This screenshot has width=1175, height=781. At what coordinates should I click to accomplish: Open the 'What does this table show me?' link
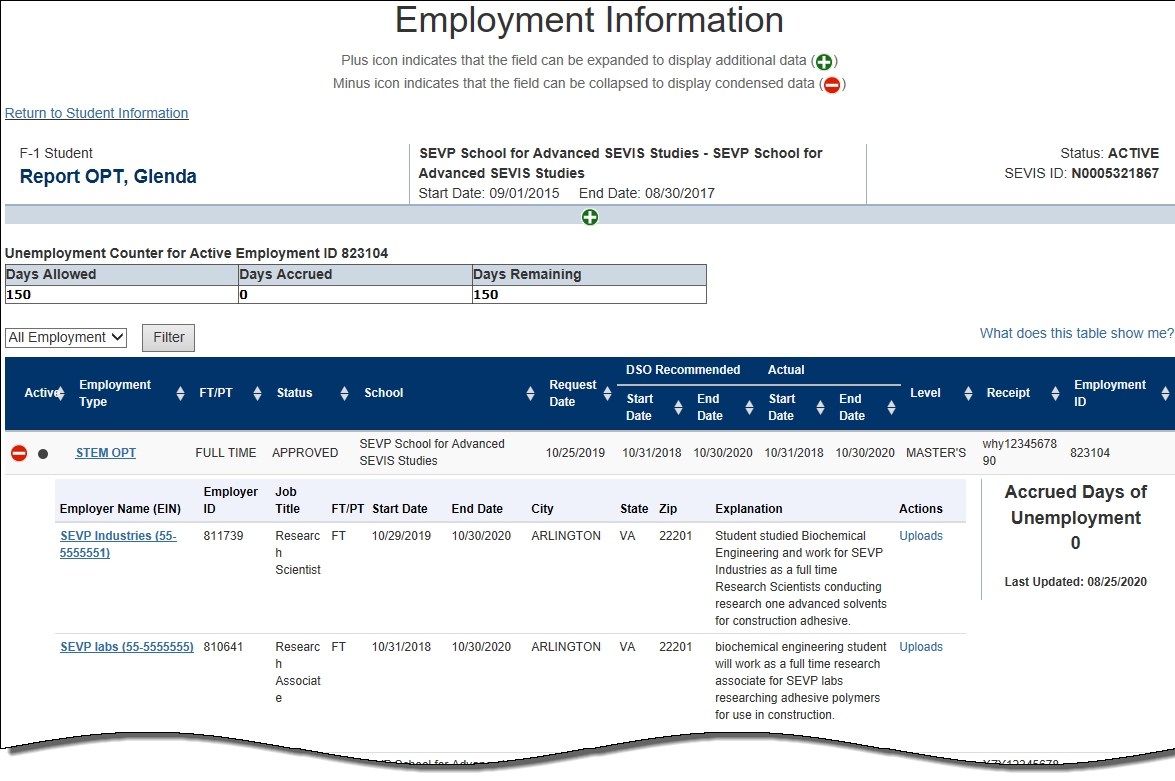coord(1076,334)
